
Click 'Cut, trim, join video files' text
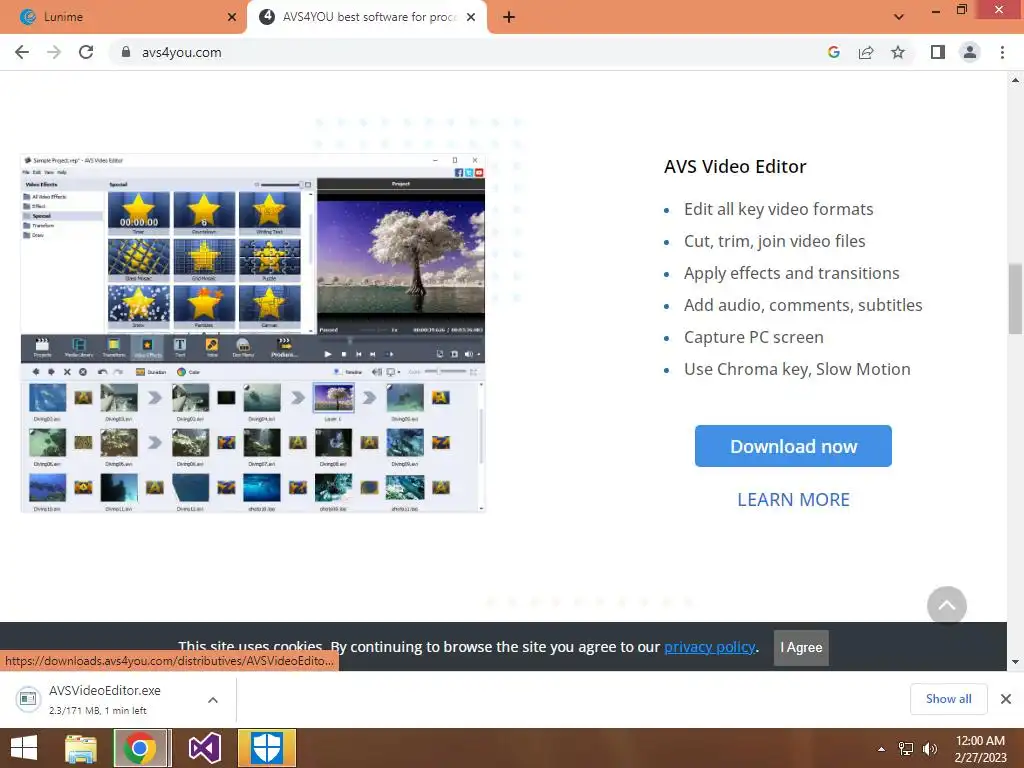pos(775,241)
